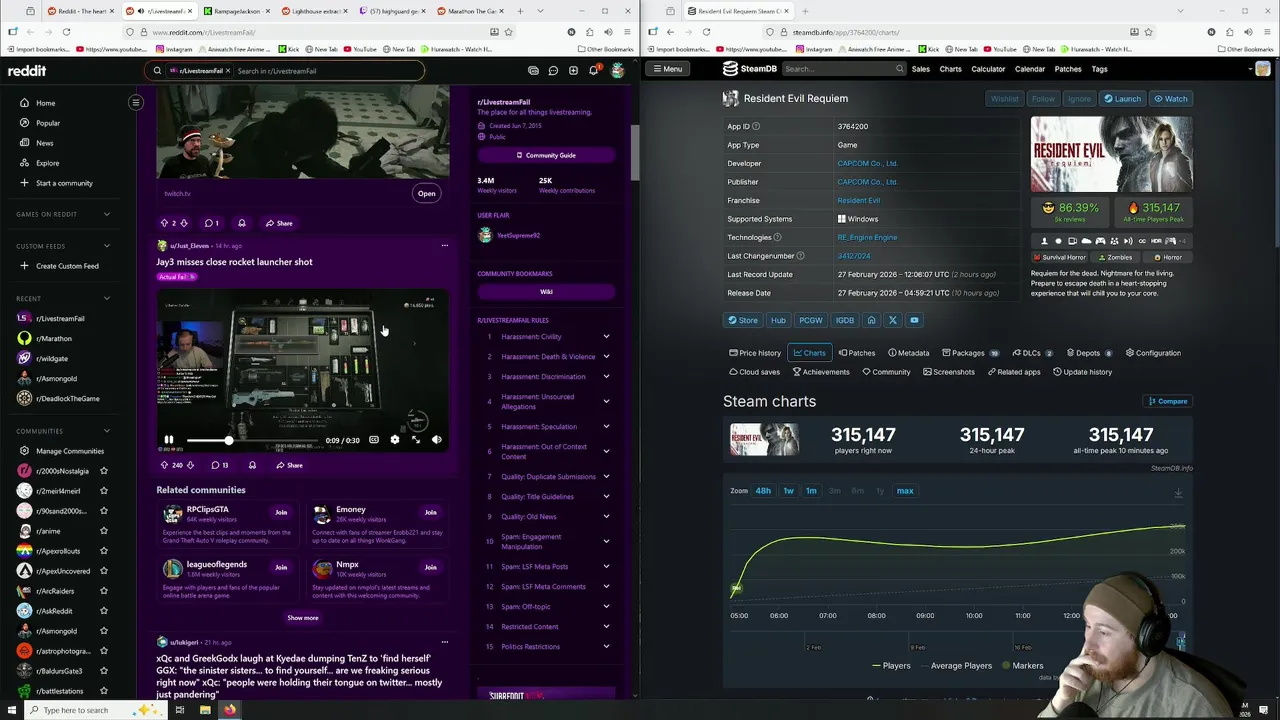Expand rule Quality: Old News
Screen dimensions: 1280x720
(x=606, y=517)
